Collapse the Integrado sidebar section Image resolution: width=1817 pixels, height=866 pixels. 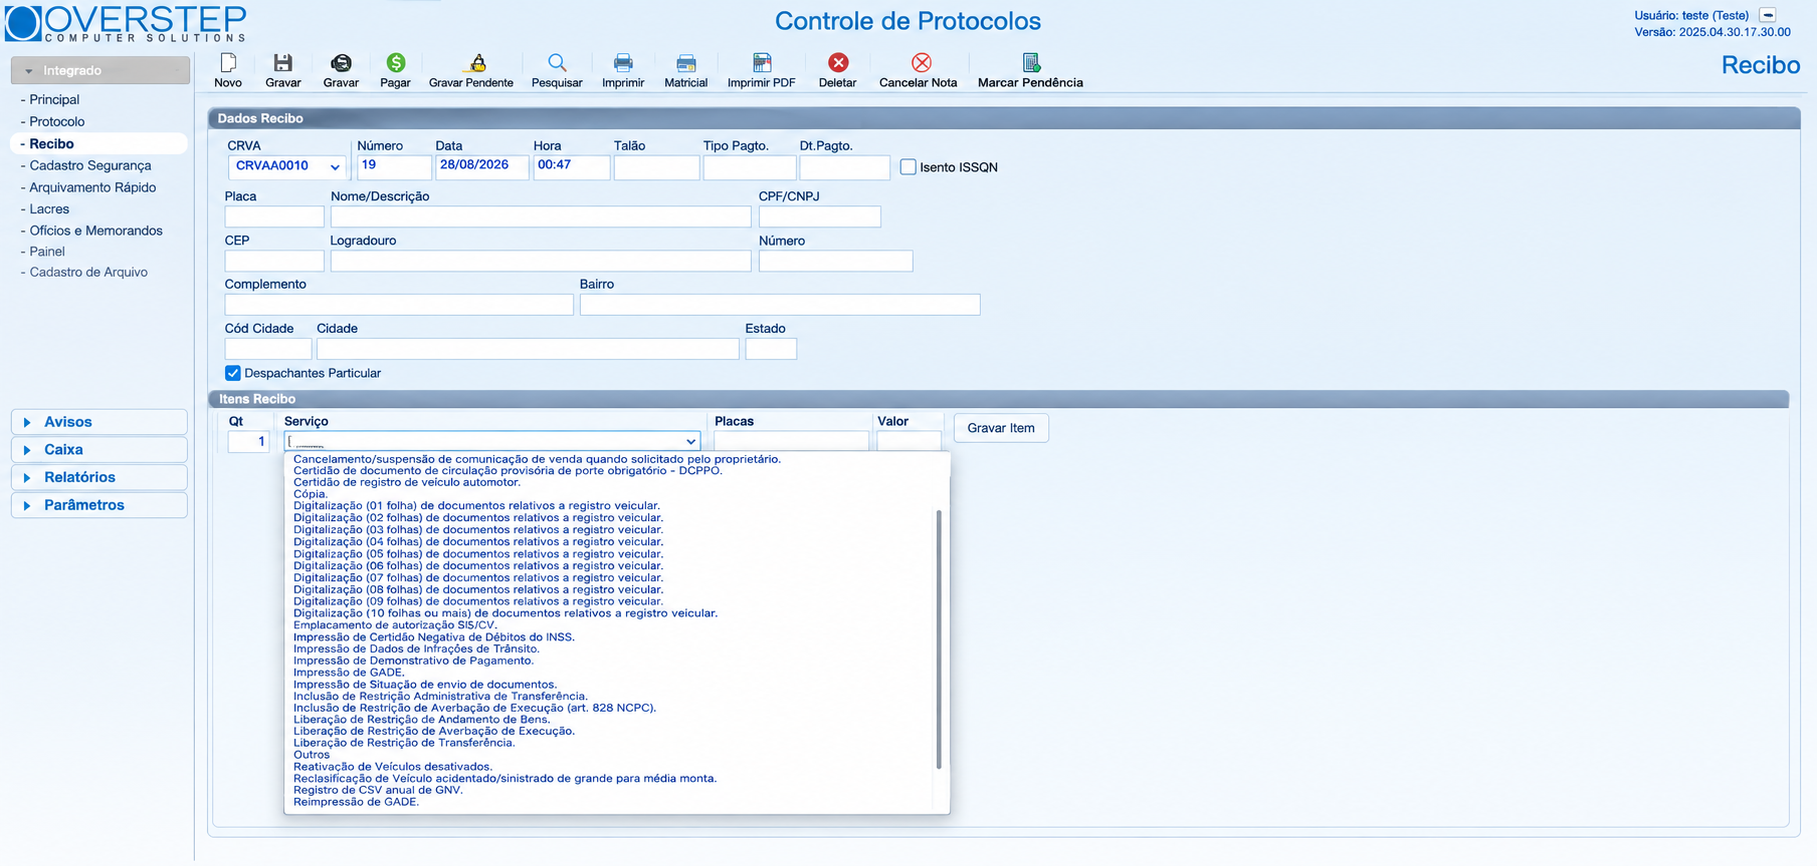[x=100, y=71]
